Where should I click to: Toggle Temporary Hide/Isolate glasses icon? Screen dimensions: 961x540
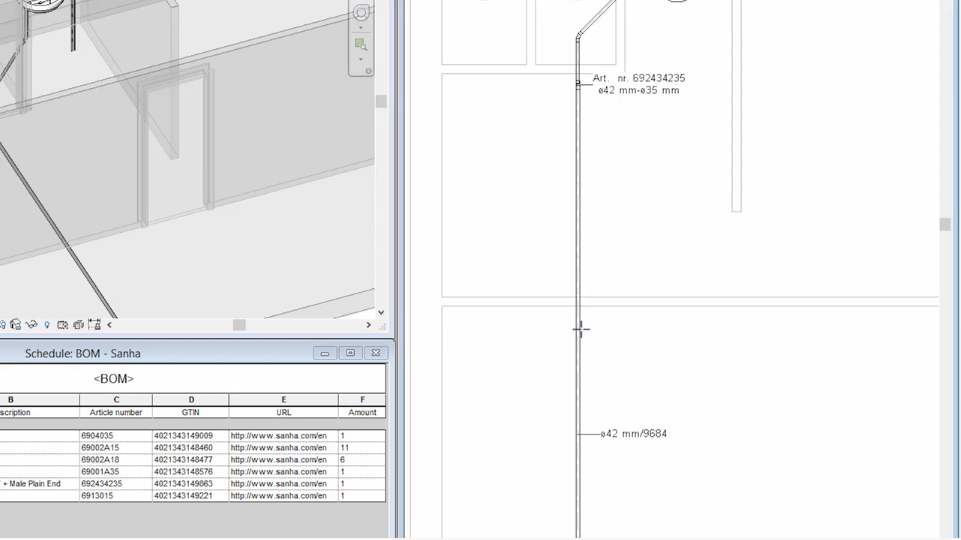(x=32, y=325)
